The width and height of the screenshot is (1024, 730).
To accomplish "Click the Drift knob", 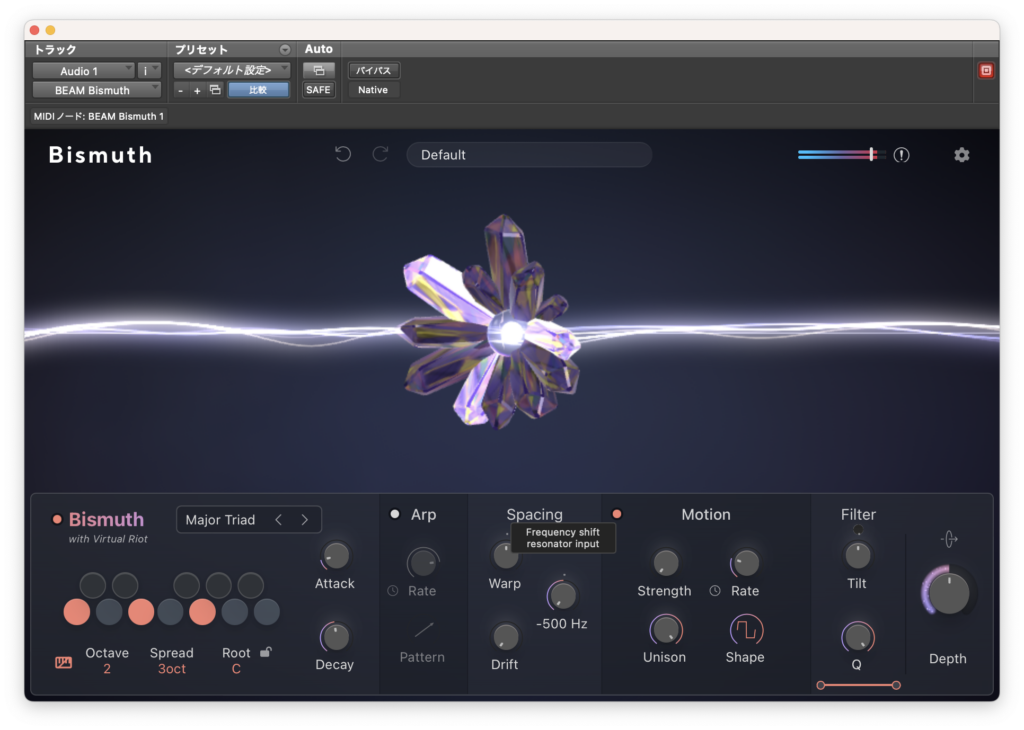I will click(x=505, y=637).
